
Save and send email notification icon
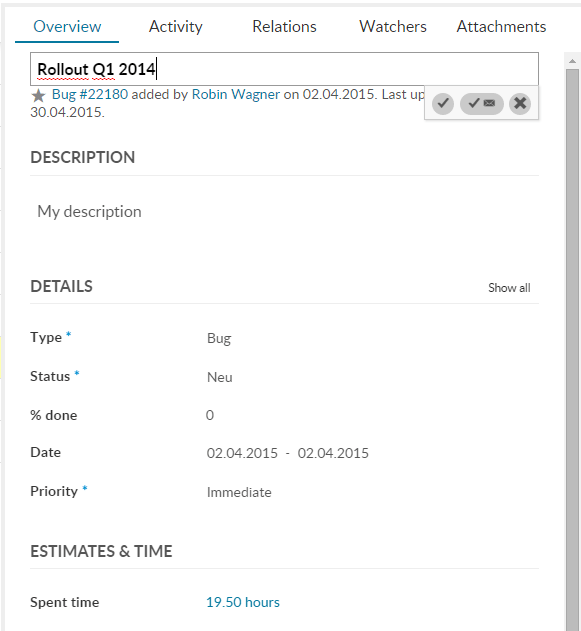(x=481, y=103)
